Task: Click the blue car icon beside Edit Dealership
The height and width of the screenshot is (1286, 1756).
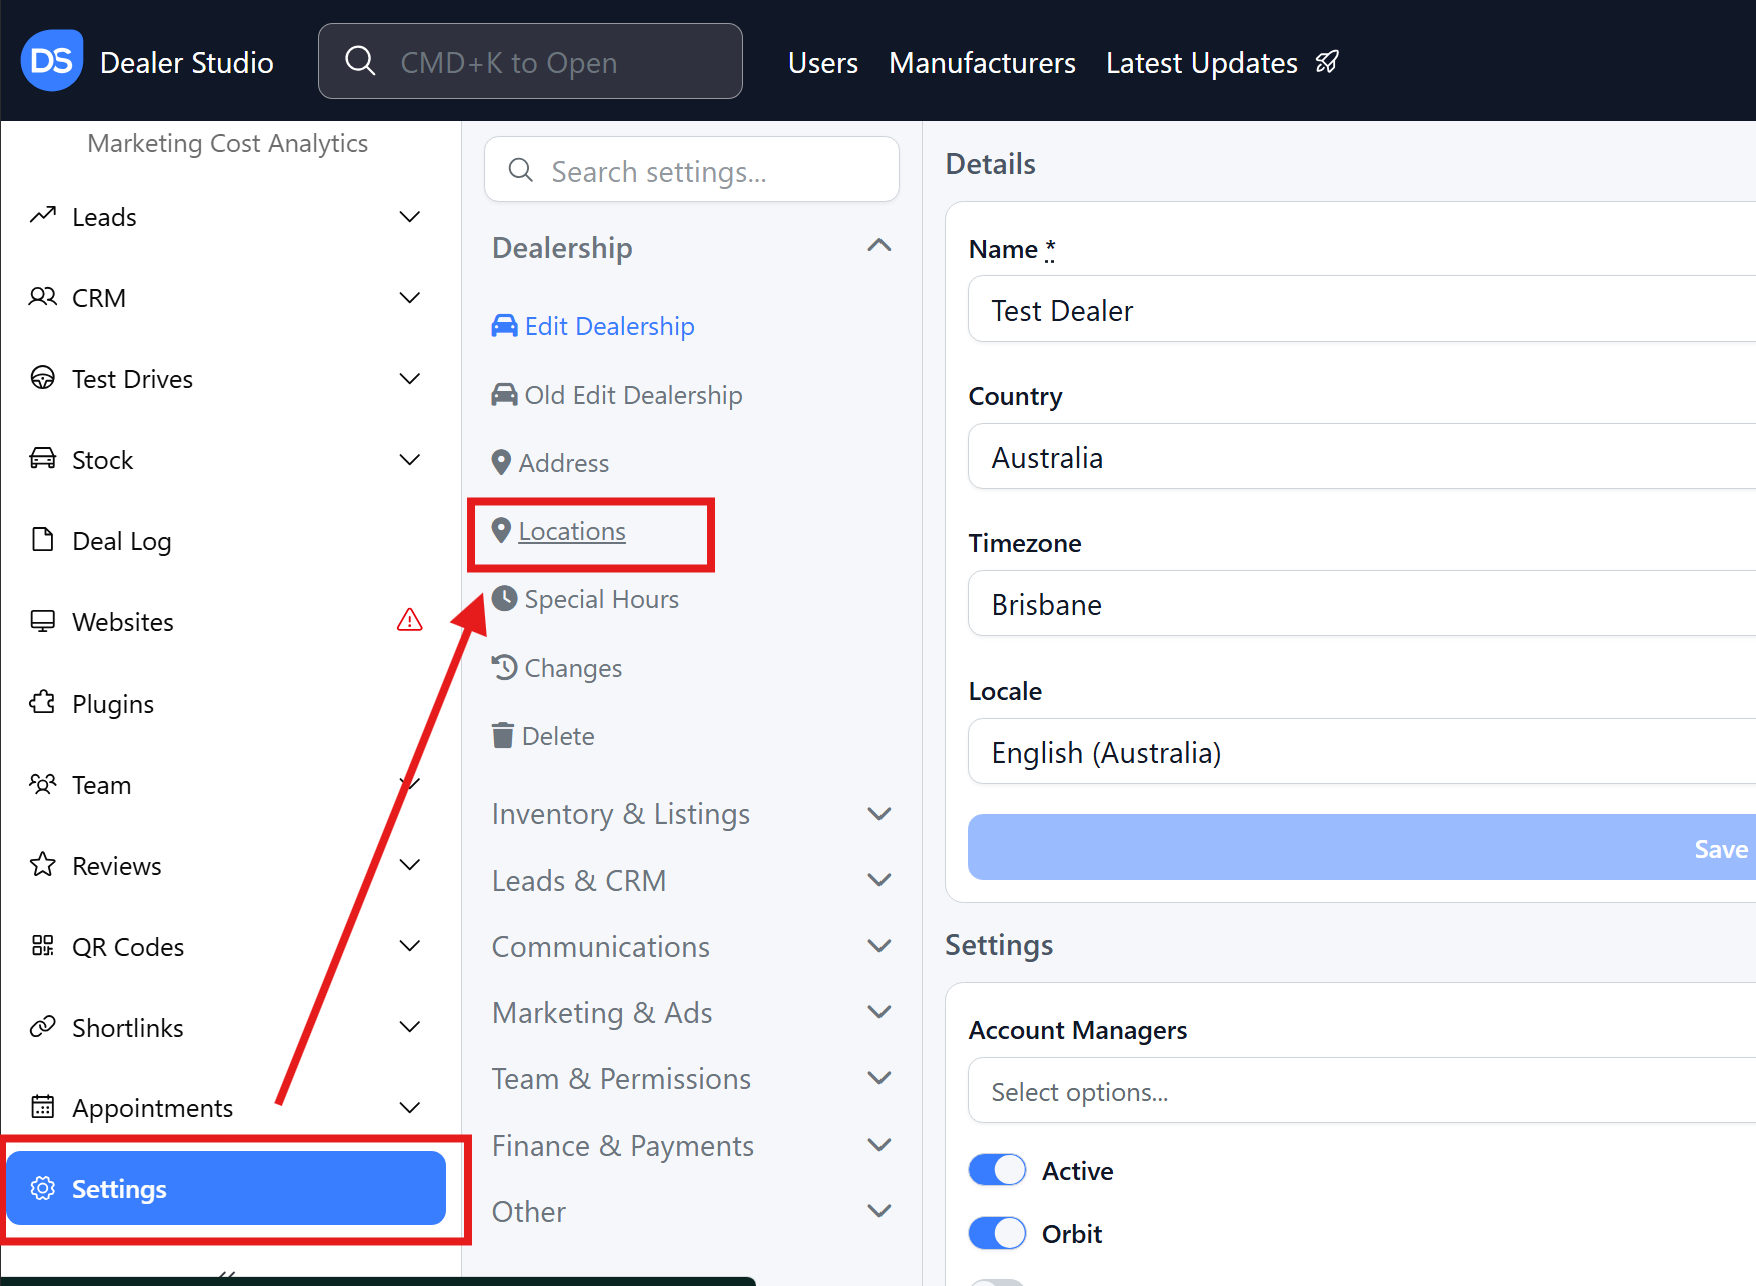Action: (505, 326)
